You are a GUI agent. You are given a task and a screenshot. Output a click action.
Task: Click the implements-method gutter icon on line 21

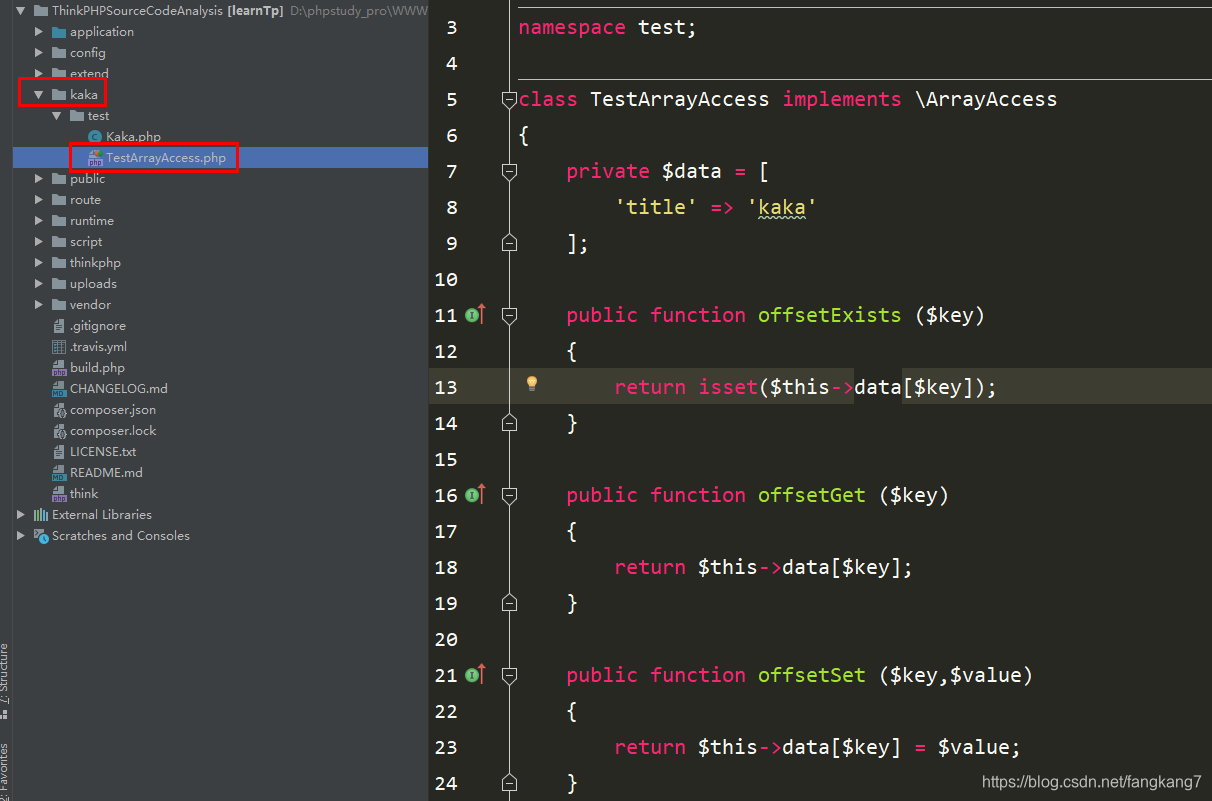click(x=475, y=675)
